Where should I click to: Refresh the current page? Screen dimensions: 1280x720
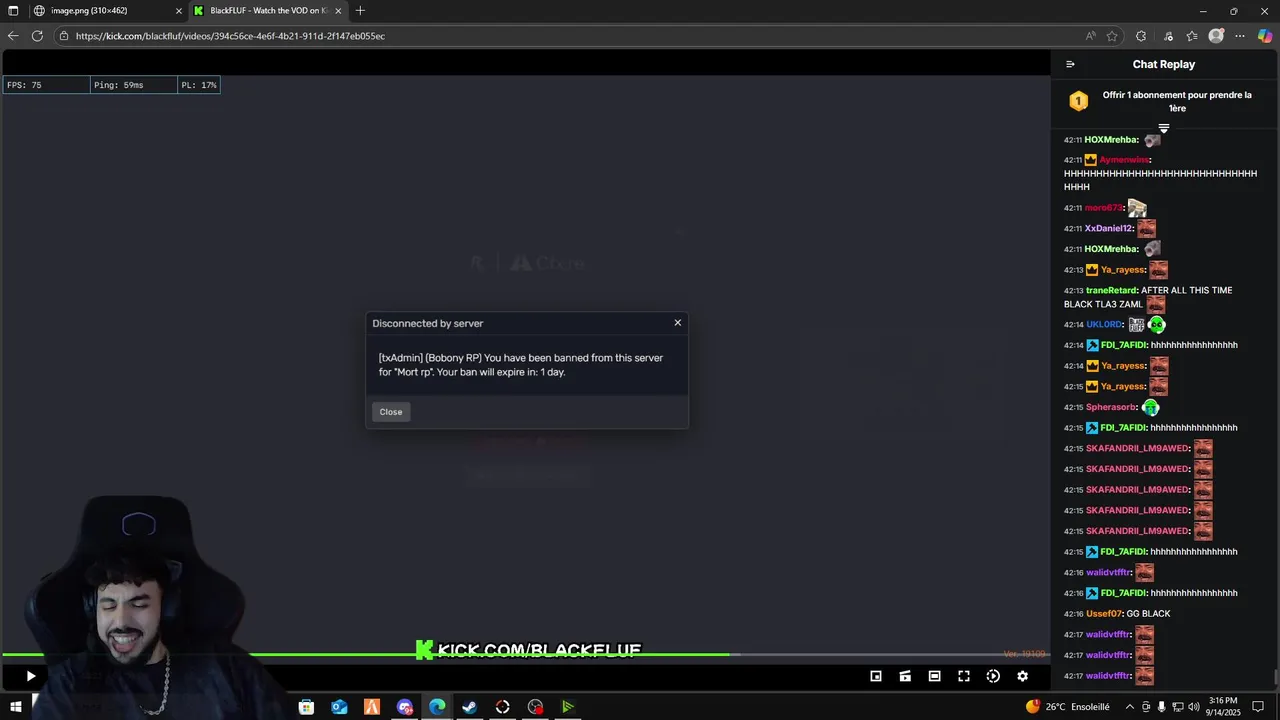[x=37, y=36]
